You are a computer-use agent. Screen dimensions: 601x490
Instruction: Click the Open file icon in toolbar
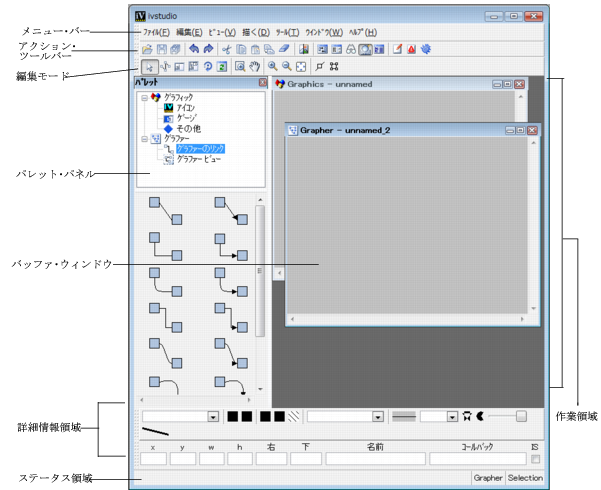pyautogui.click(x=147, y=48)
